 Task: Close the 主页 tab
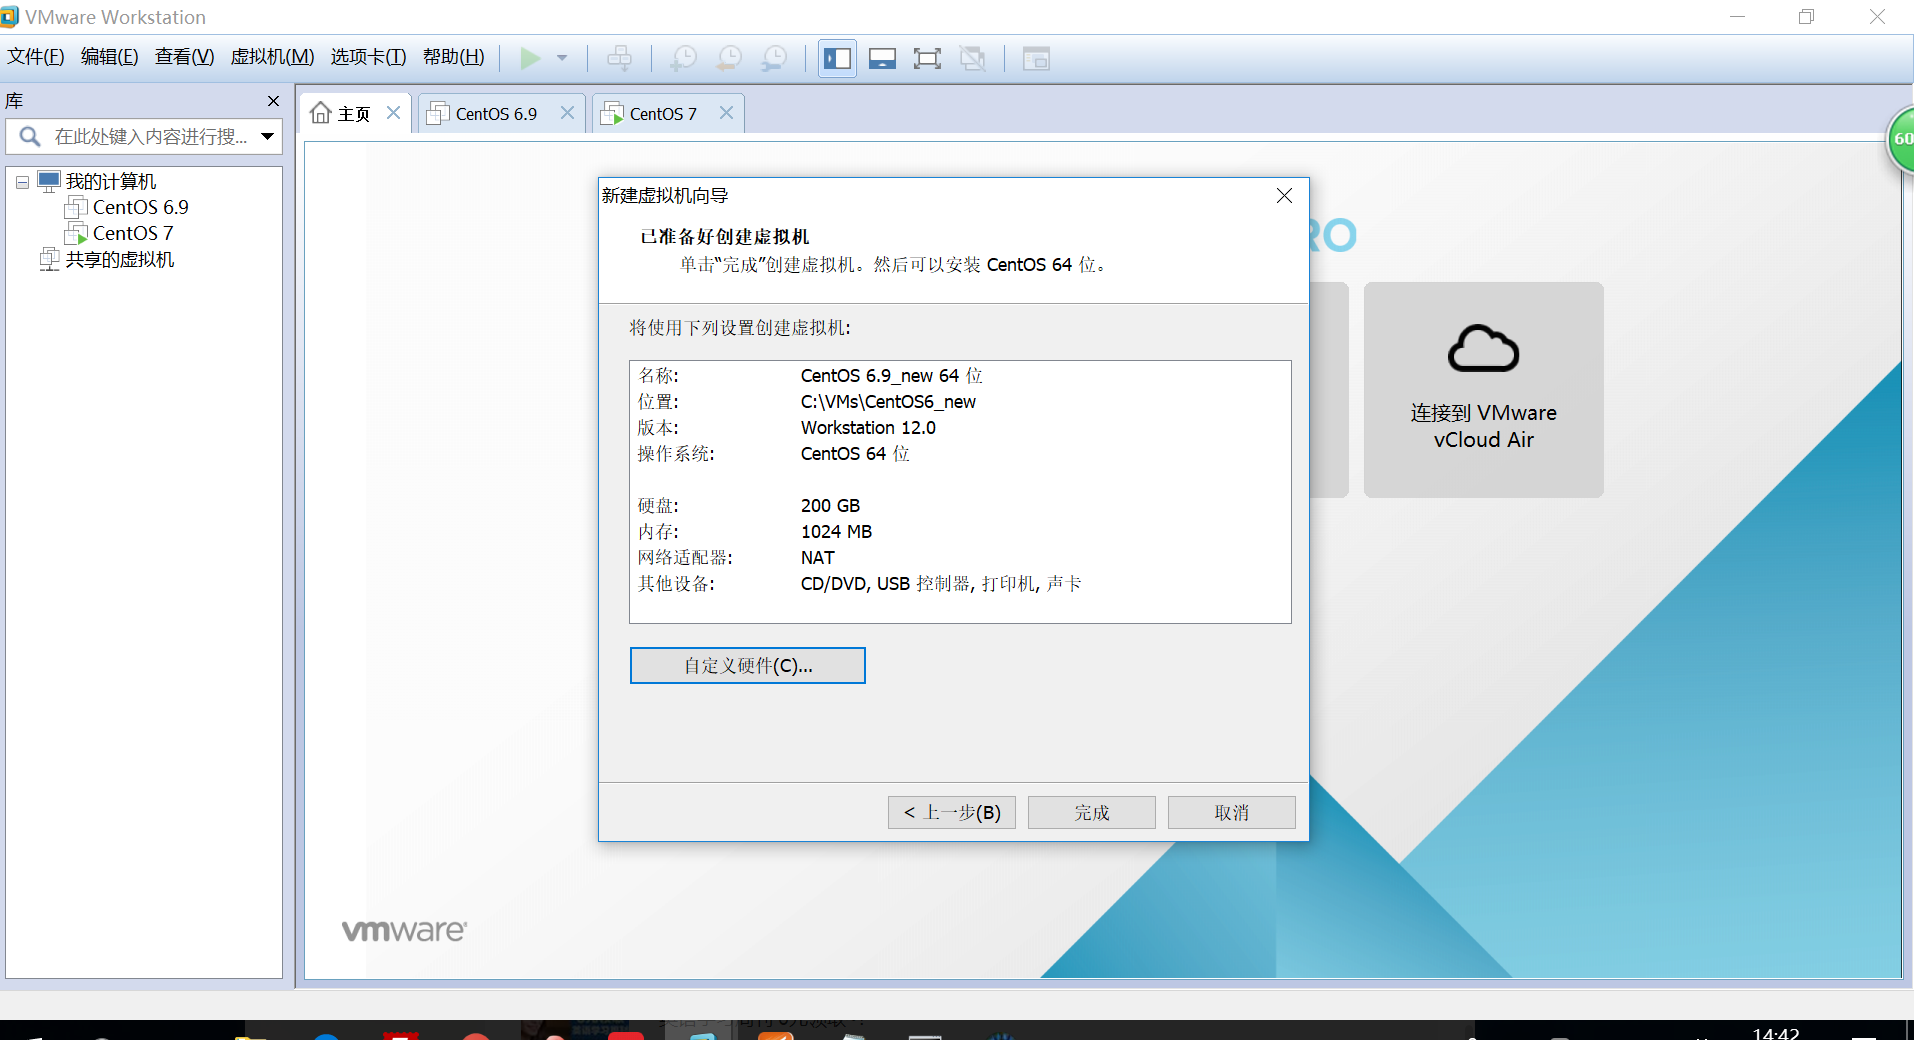tap(394, 113)
